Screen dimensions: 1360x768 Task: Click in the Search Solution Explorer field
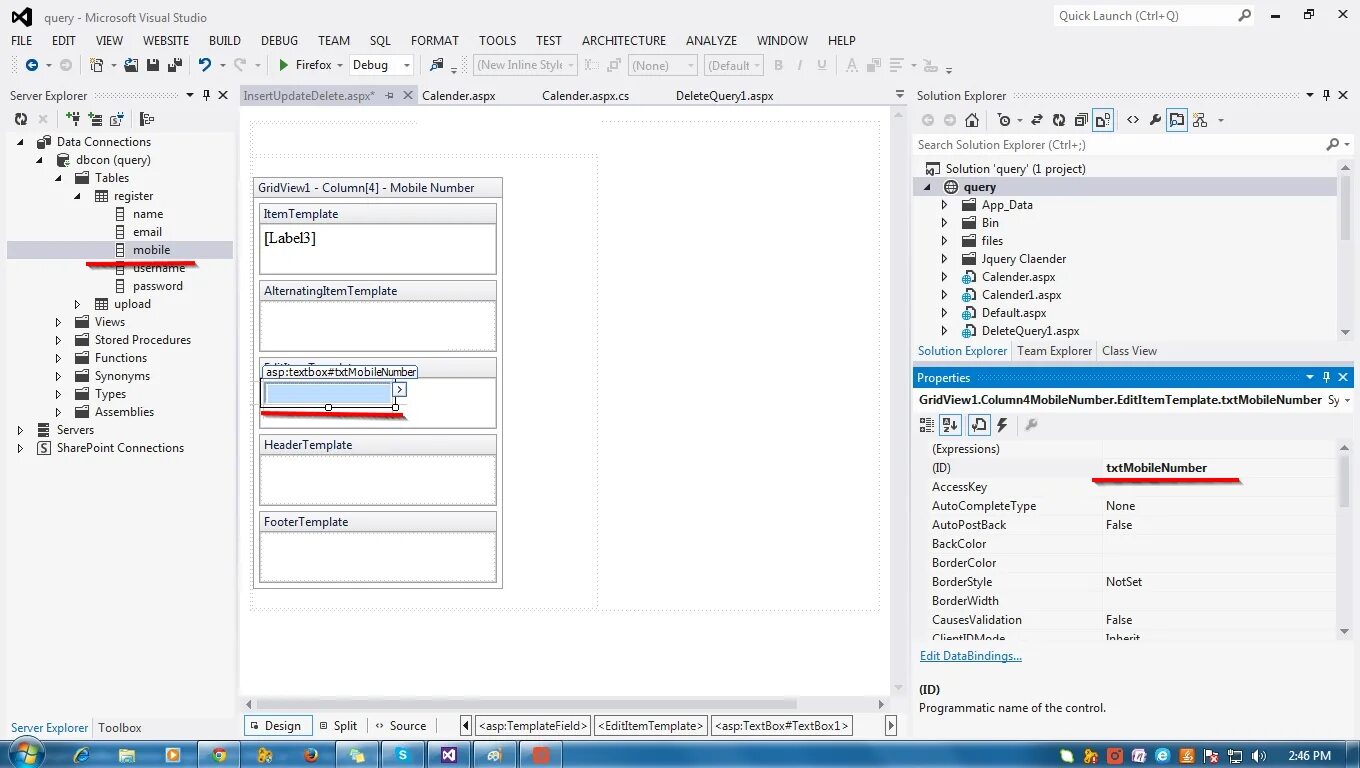[x=1119, y=145]
